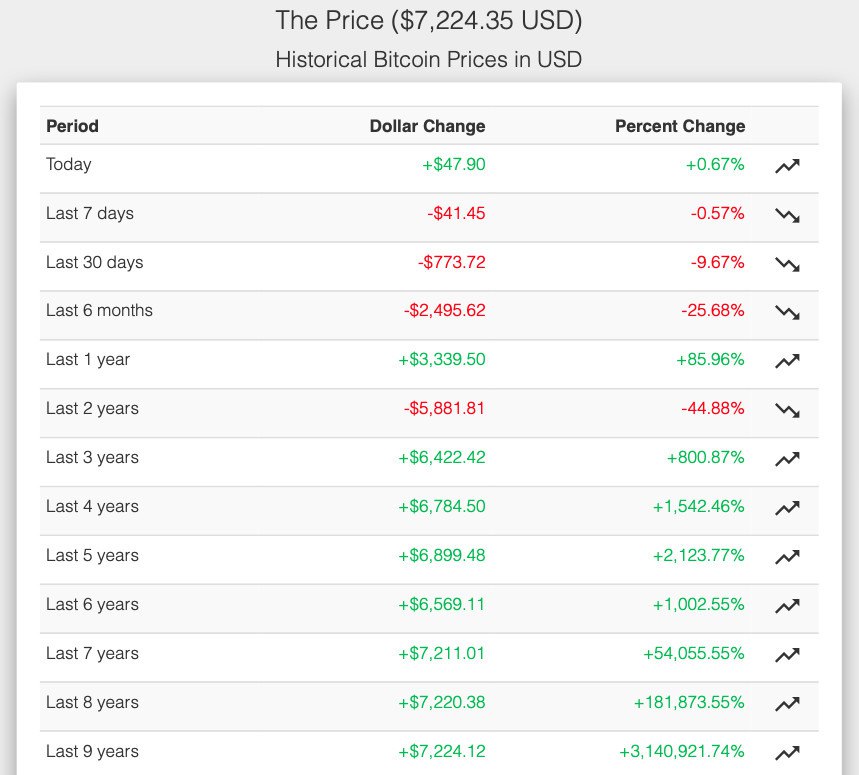Click the -$5,881.81 dollar change value

tap(444, 408)
